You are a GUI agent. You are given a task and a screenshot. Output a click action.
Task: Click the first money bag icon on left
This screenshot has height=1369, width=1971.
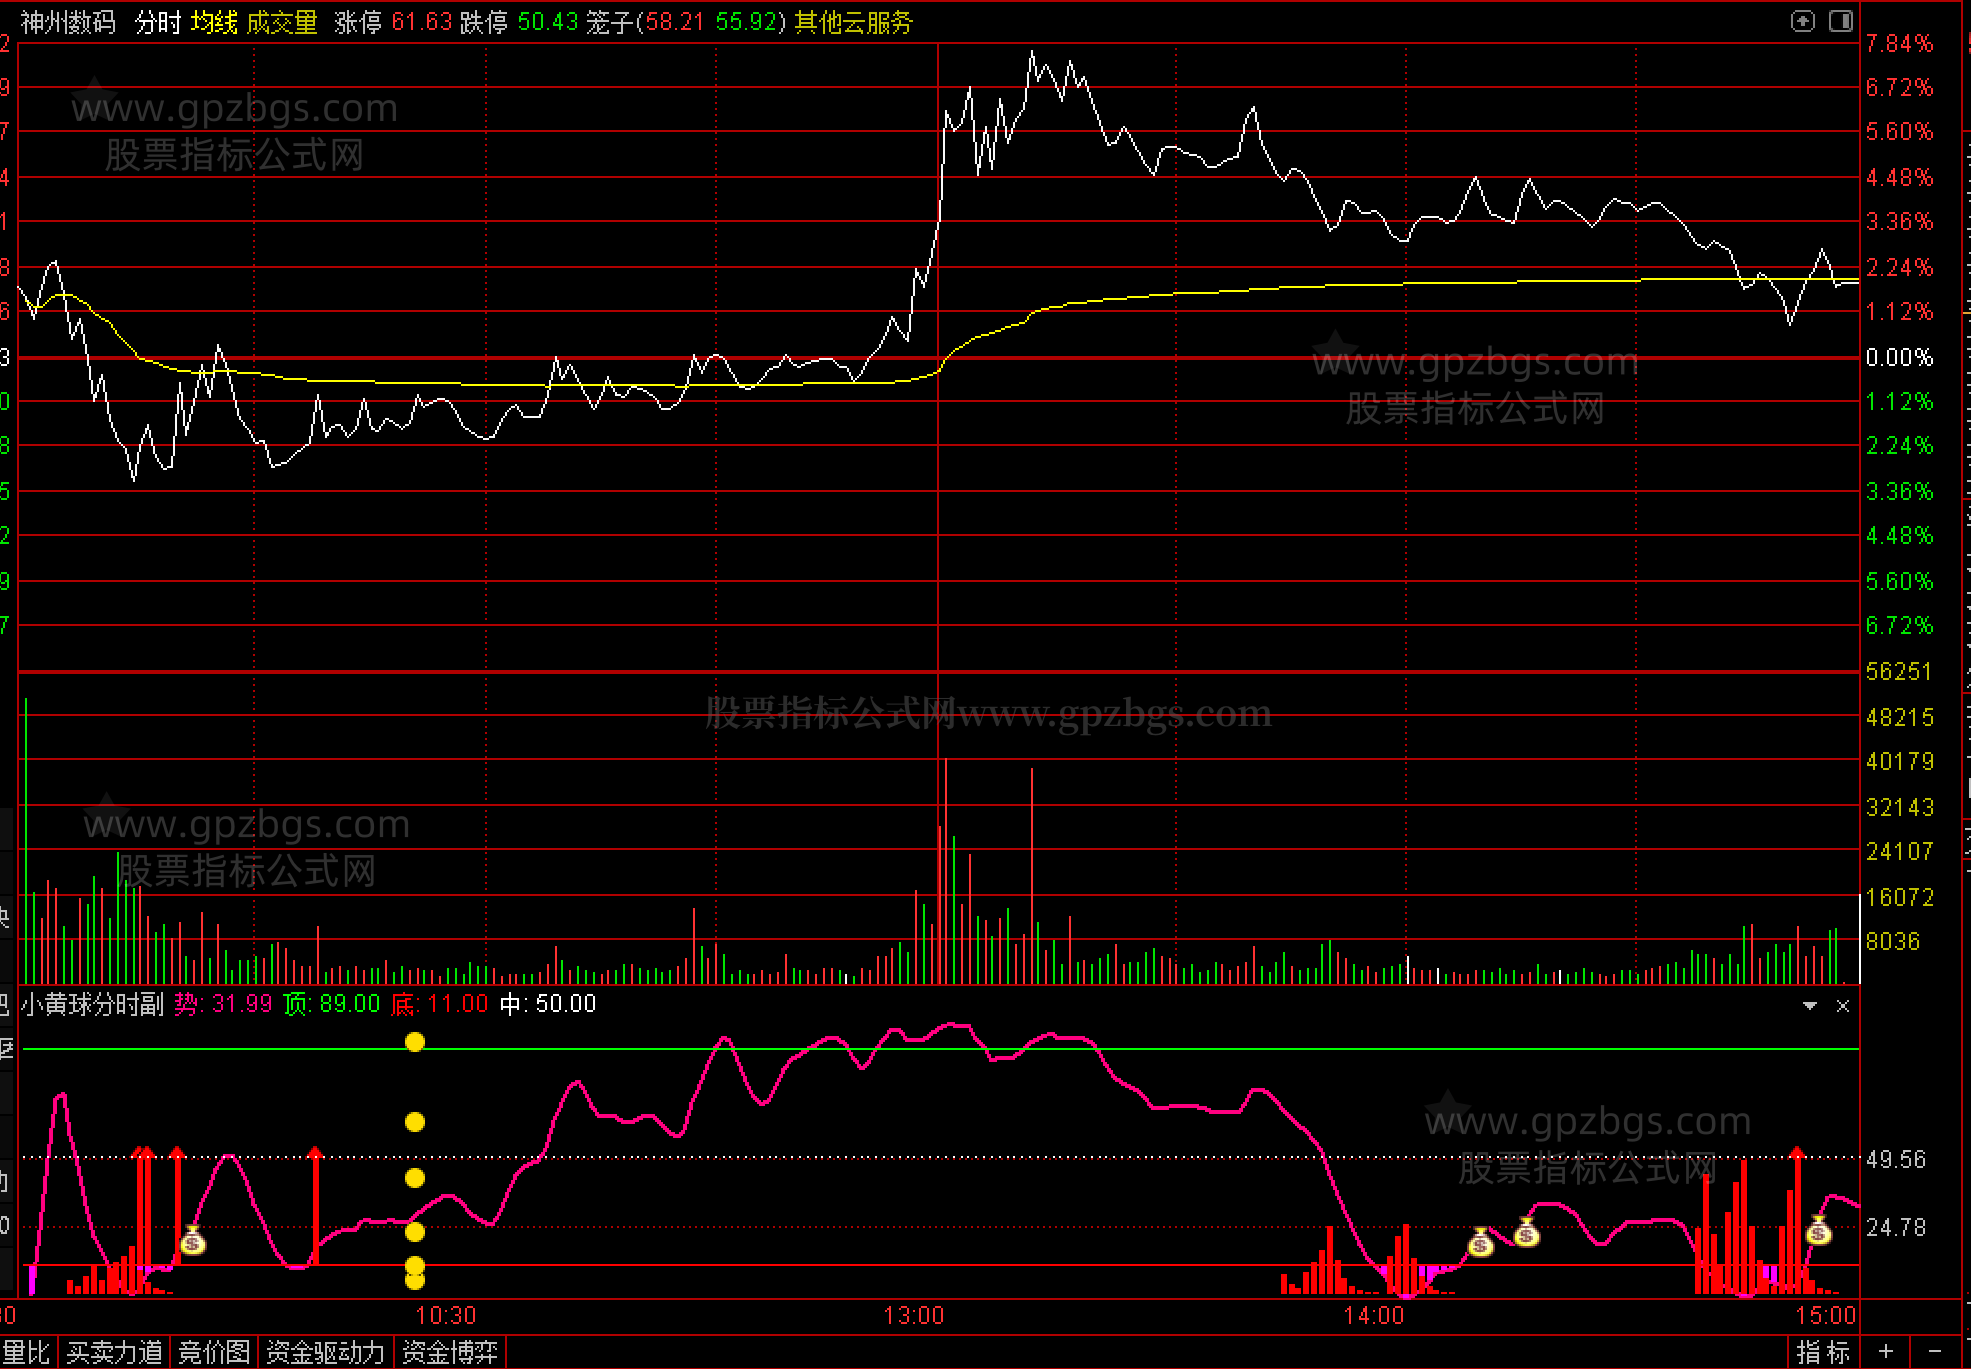point(193,1242)
